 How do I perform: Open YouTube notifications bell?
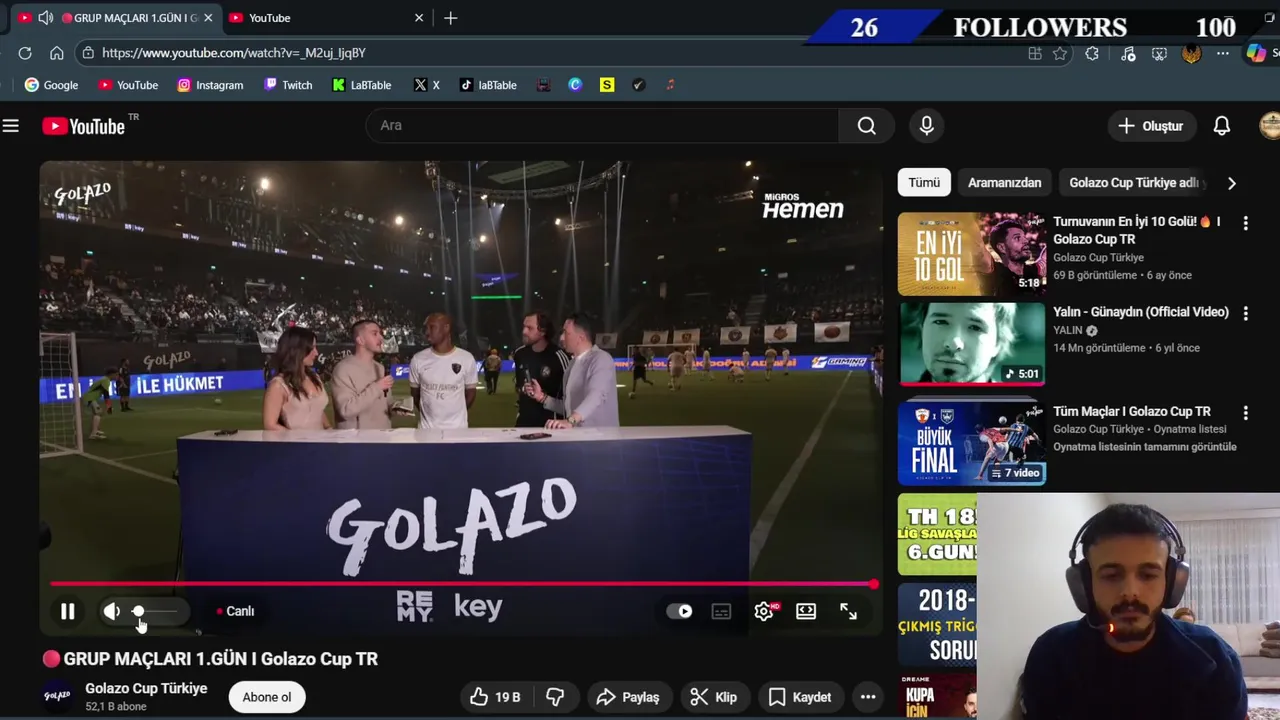click(x=1221, y=126)
